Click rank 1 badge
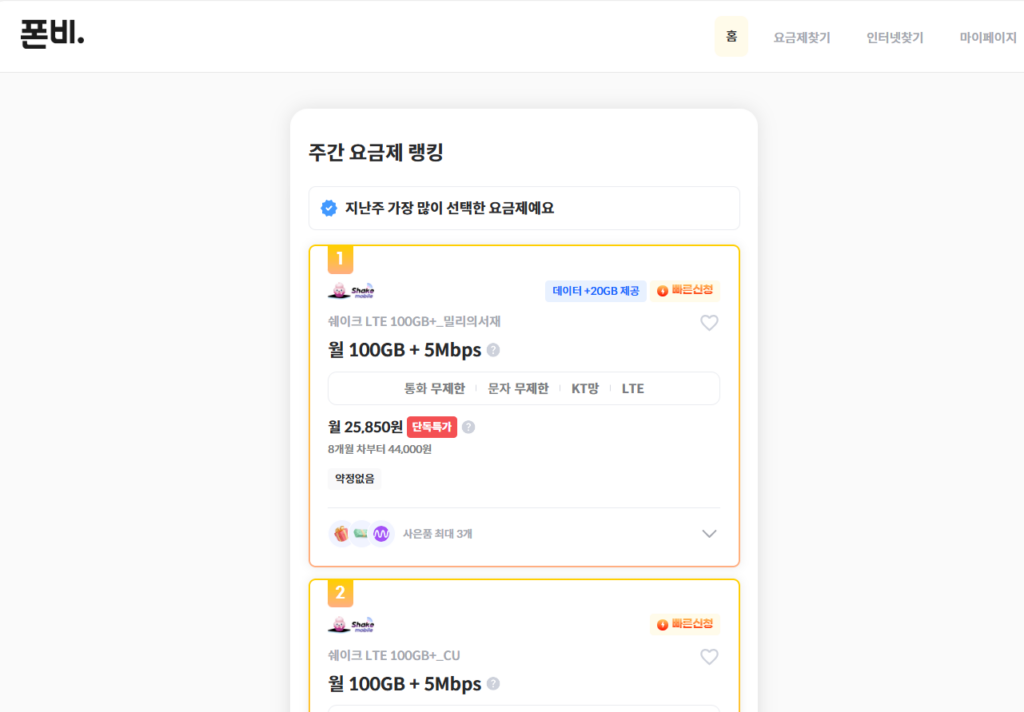The width and height of the screenshot is (1024, 712). click(340, 259)
